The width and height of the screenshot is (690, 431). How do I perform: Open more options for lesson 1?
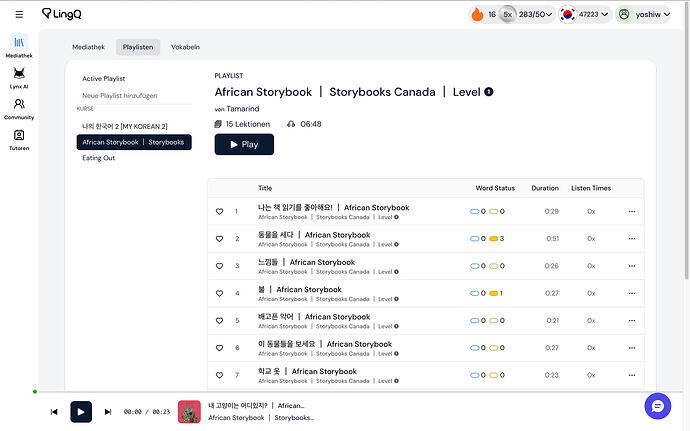tap(631, 211)
